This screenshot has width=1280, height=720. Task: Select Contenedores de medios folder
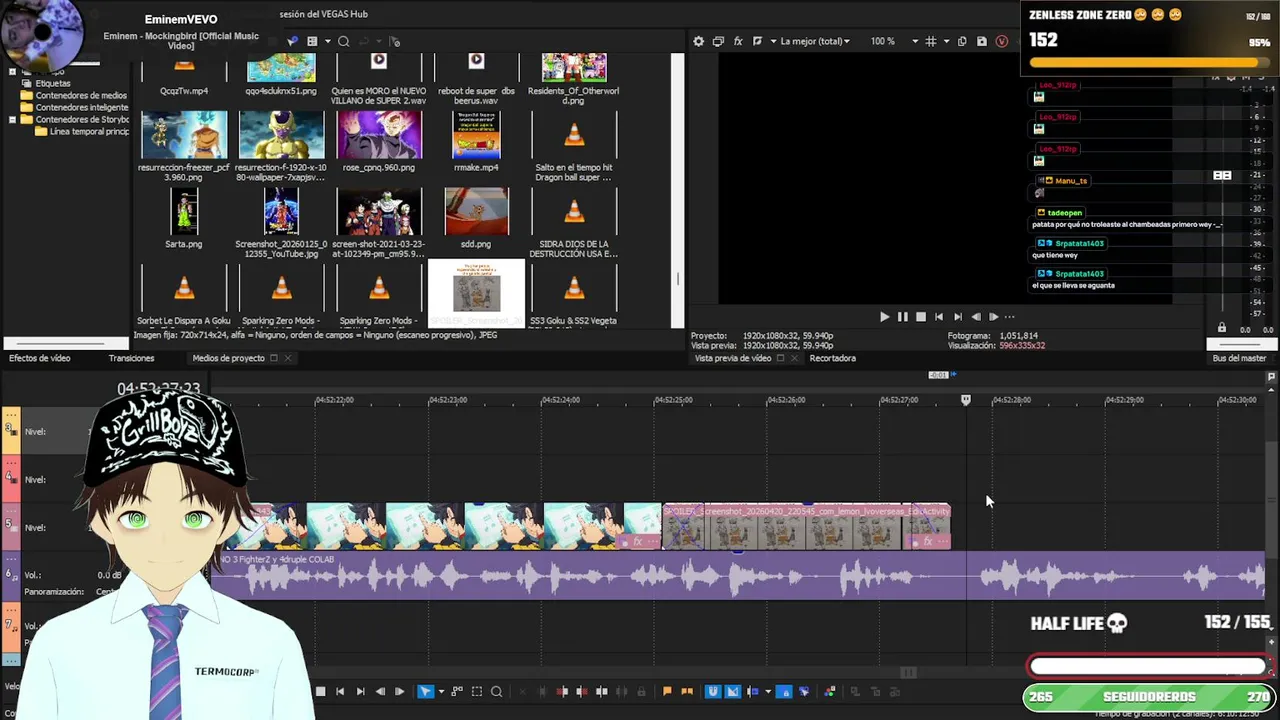pyautogui.click(x=81, y=96)
